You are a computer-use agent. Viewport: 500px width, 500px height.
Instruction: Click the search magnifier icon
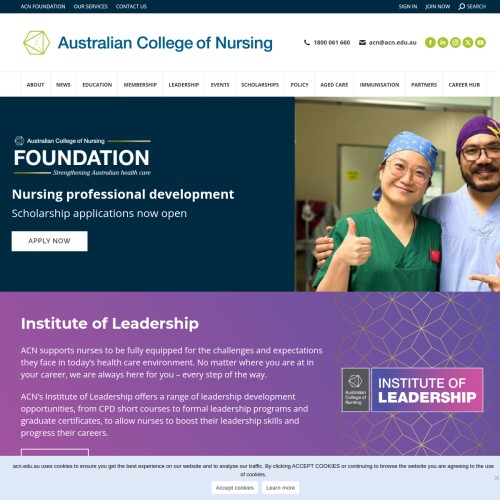click(461, 6)
